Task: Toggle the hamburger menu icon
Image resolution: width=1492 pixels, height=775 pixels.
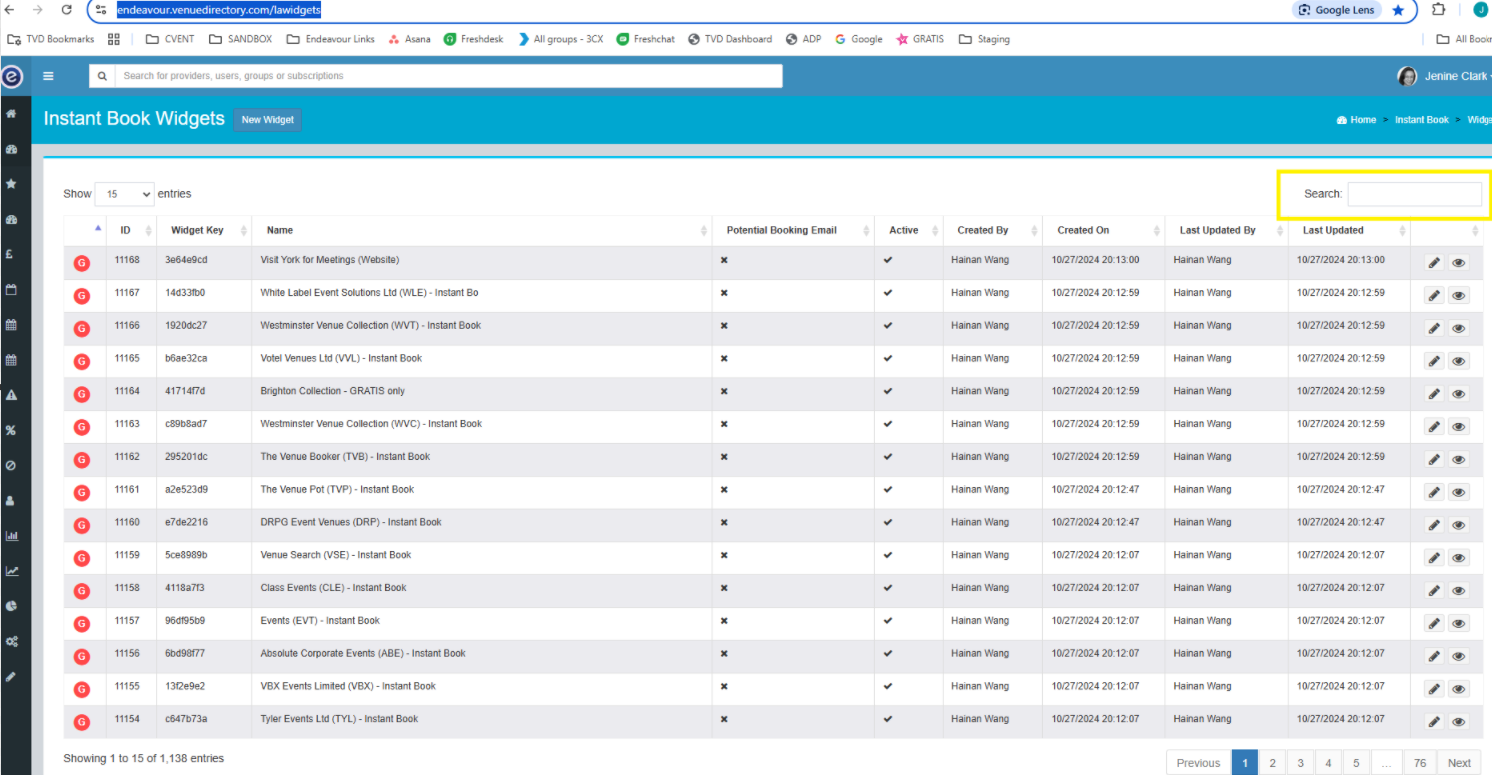Action: point(48,76)
